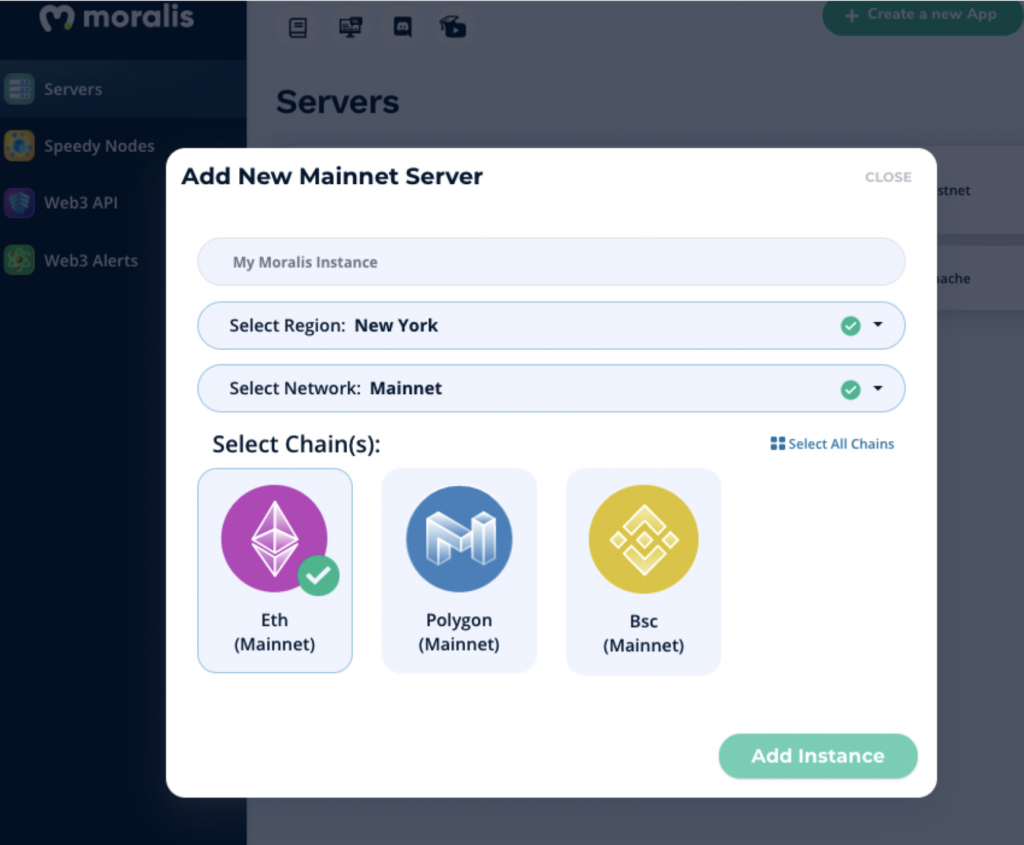Open the Discord chat icon
This screenshot has width=1024, height=845.
tap(403, 27)
